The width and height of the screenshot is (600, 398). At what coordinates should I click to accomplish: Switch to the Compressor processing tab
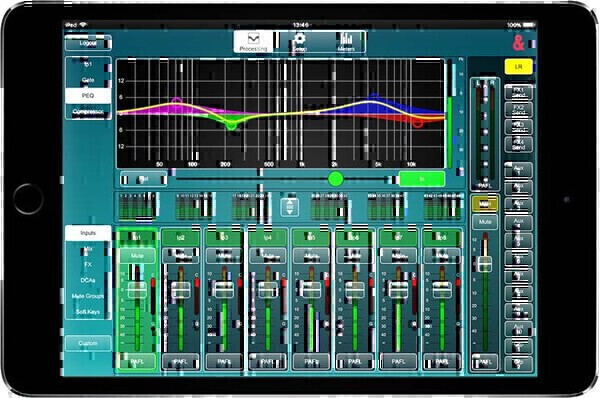pyautogui.click(x=88, y=111)
